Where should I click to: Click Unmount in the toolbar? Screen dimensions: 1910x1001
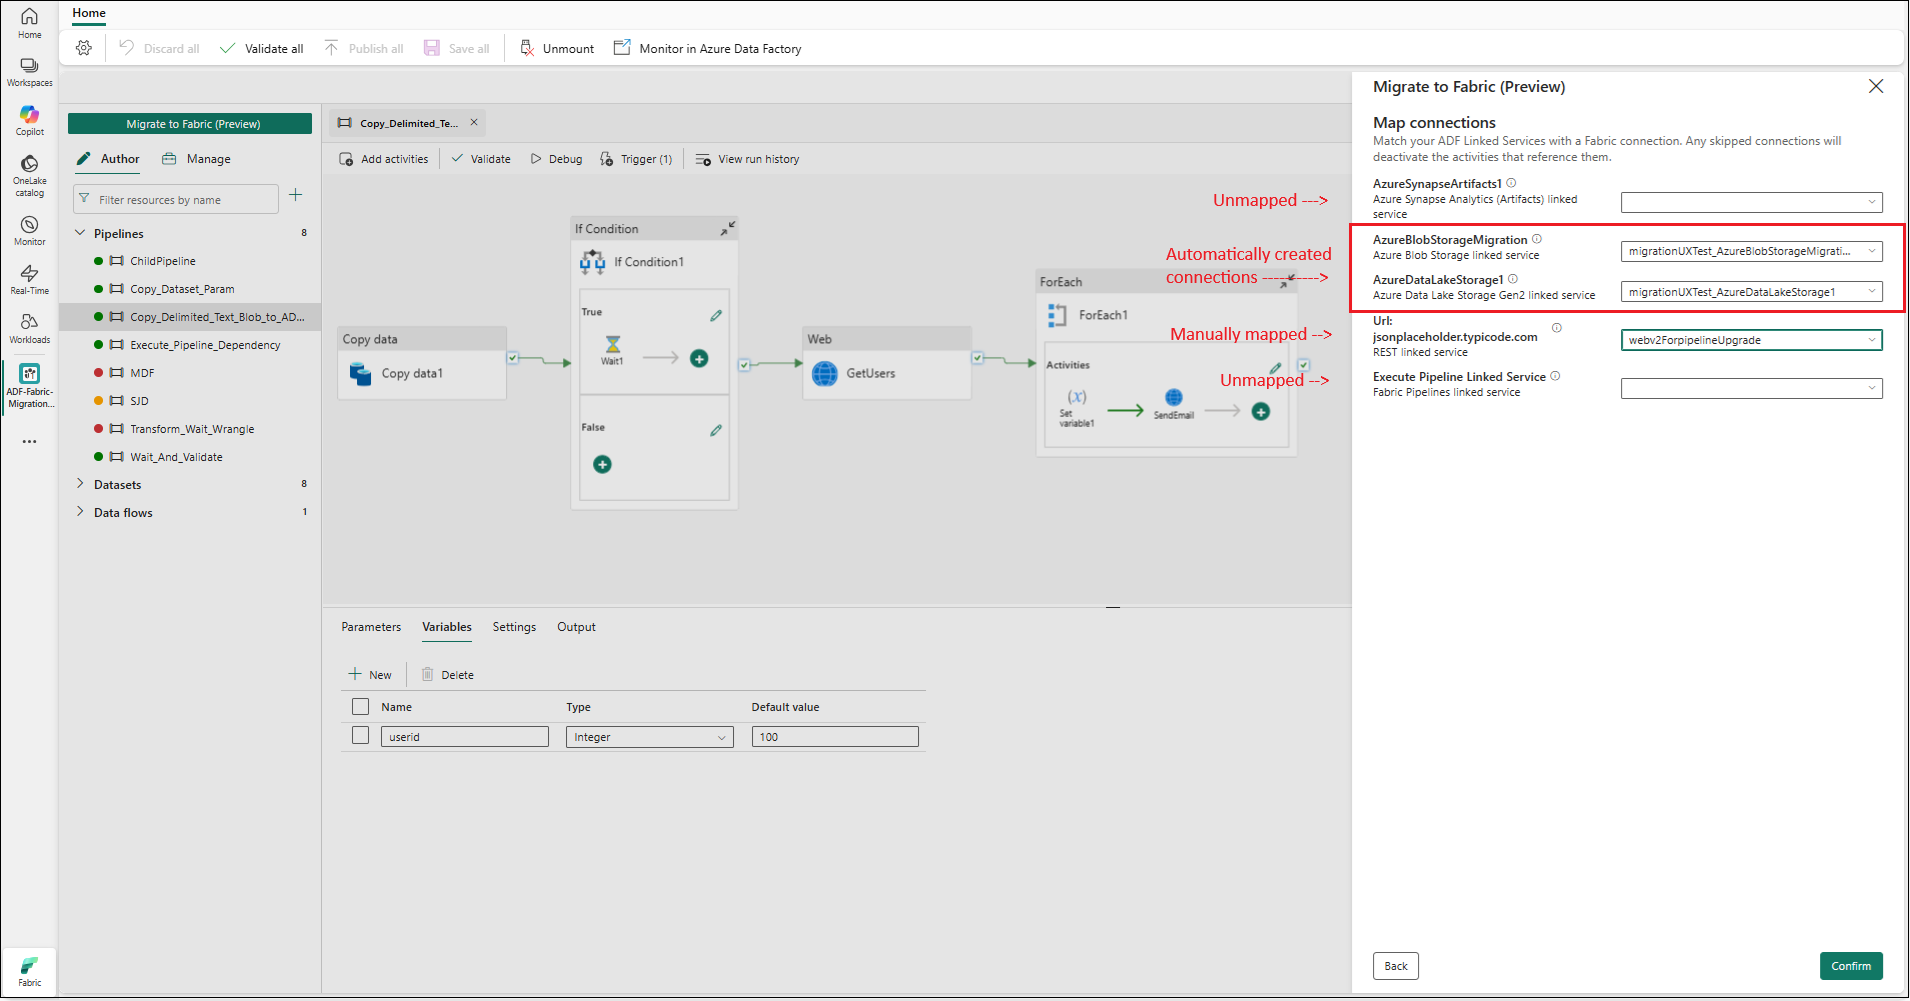pyautogui.click(x=557, y=48)
